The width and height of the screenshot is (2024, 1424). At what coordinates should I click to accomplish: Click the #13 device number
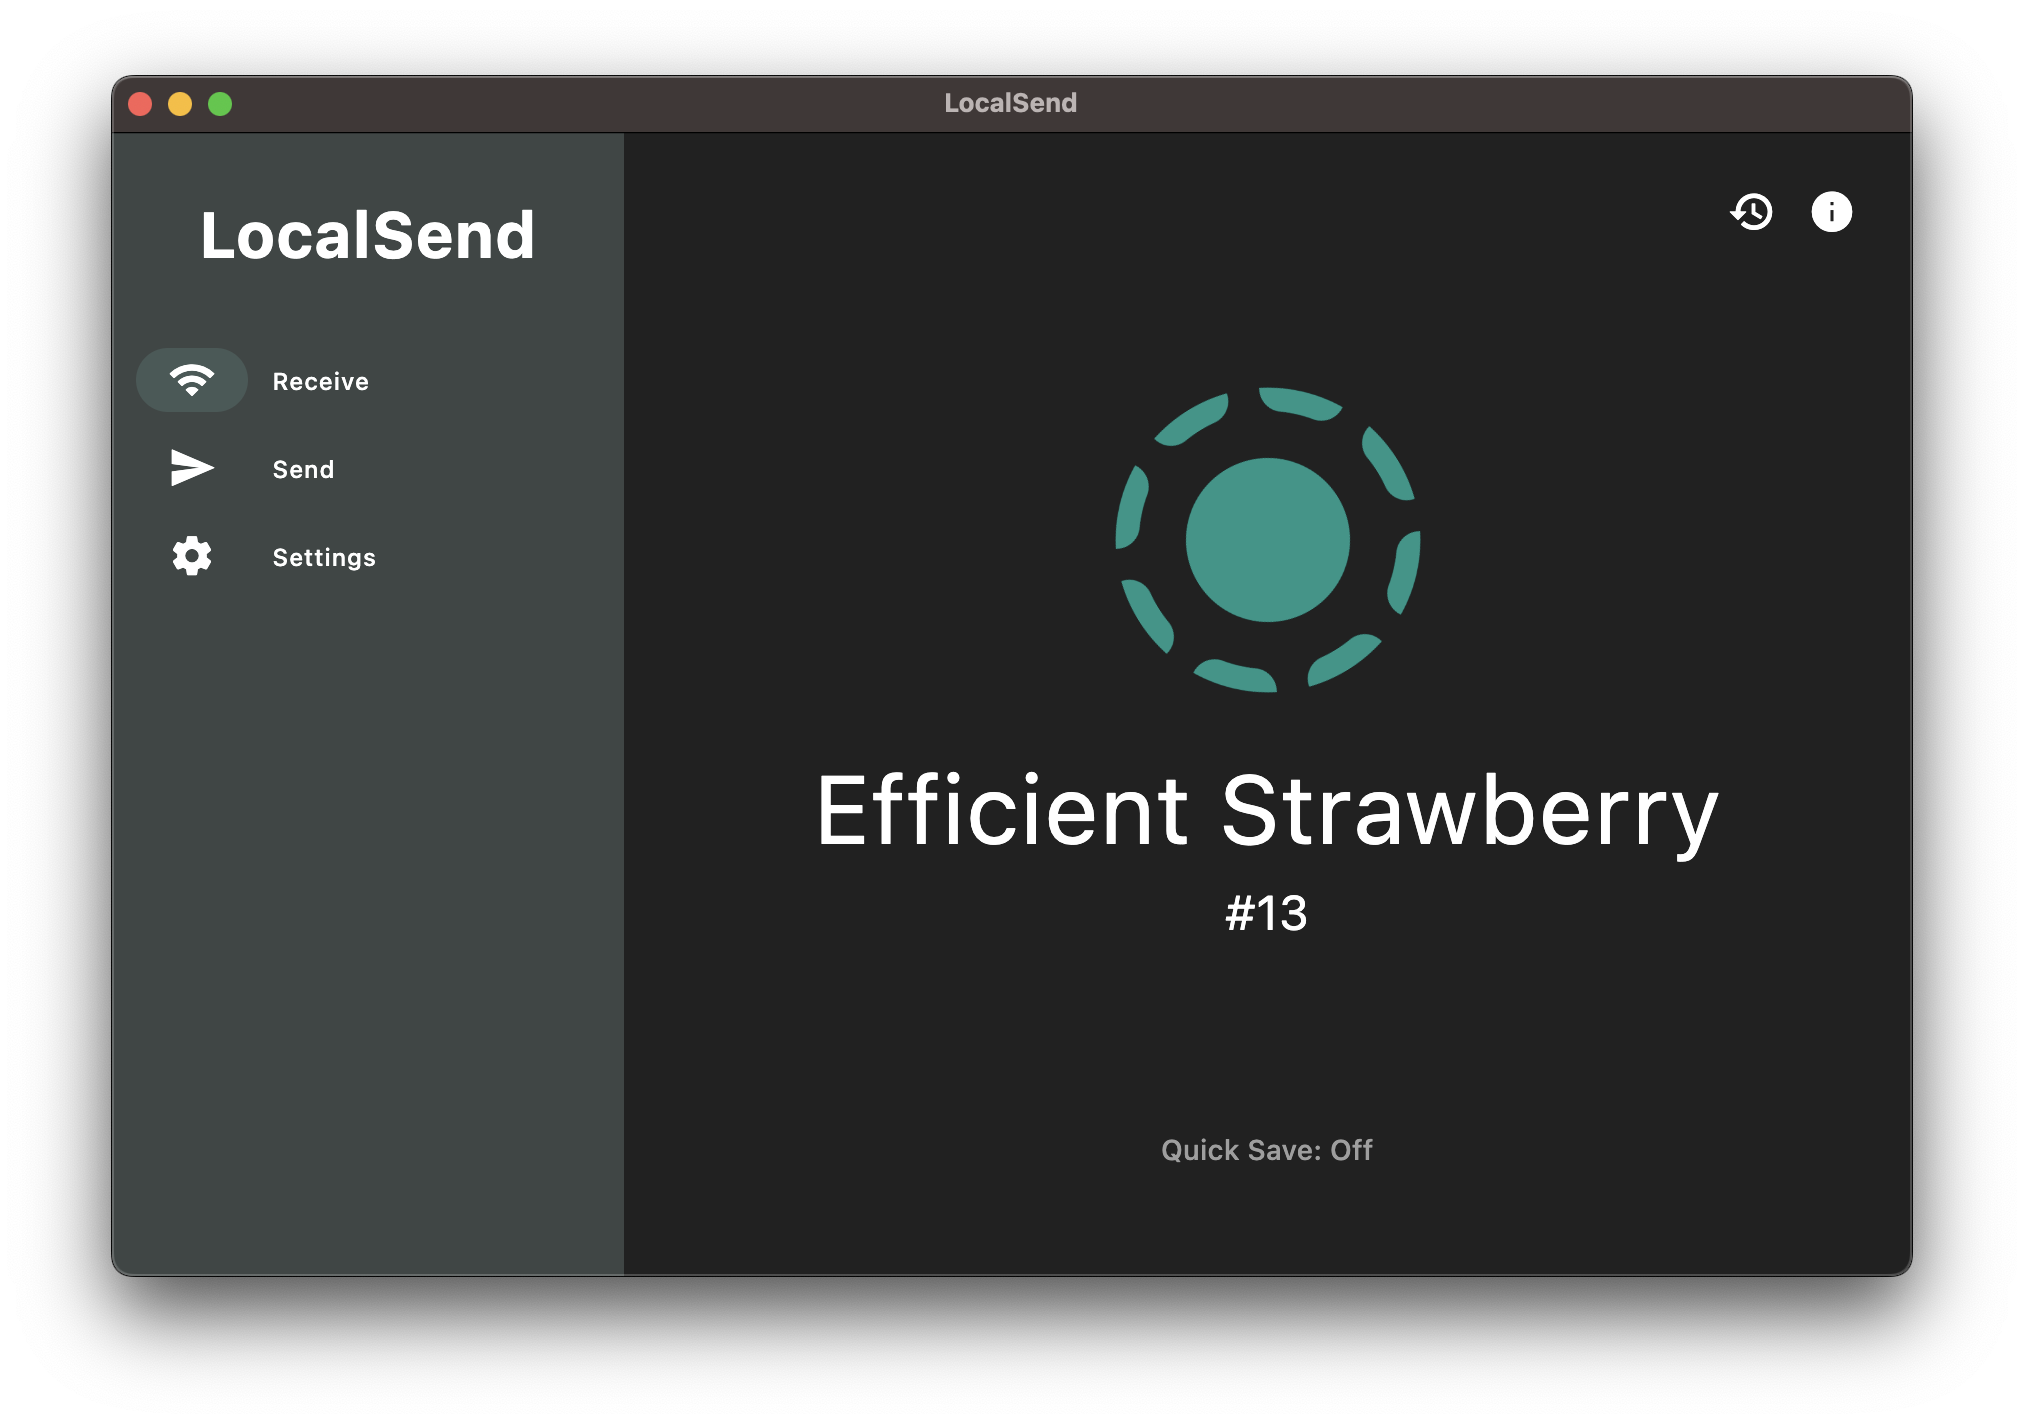click(x=1267, y=913)
